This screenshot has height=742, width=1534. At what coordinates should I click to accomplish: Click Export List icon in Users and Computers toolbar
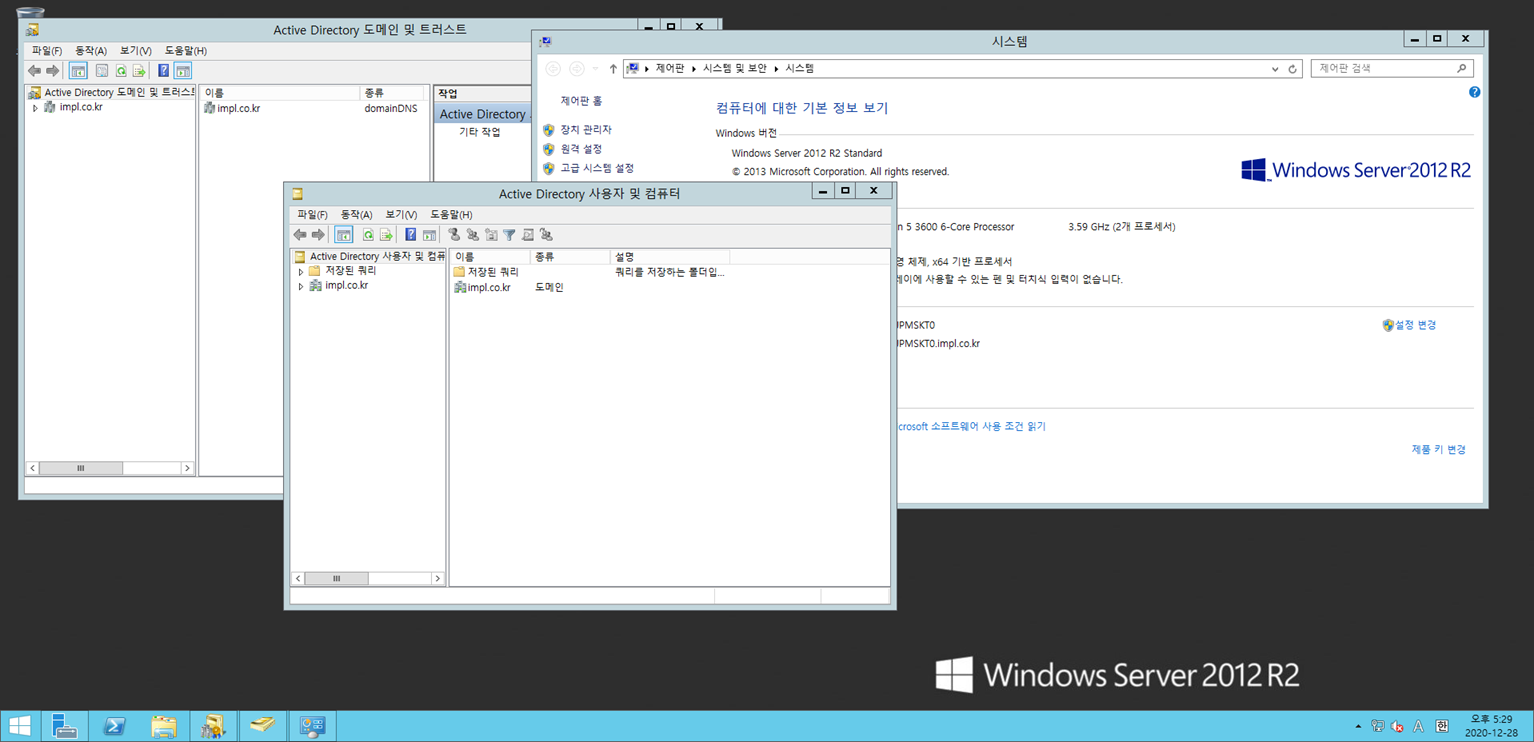coord(386,235)
